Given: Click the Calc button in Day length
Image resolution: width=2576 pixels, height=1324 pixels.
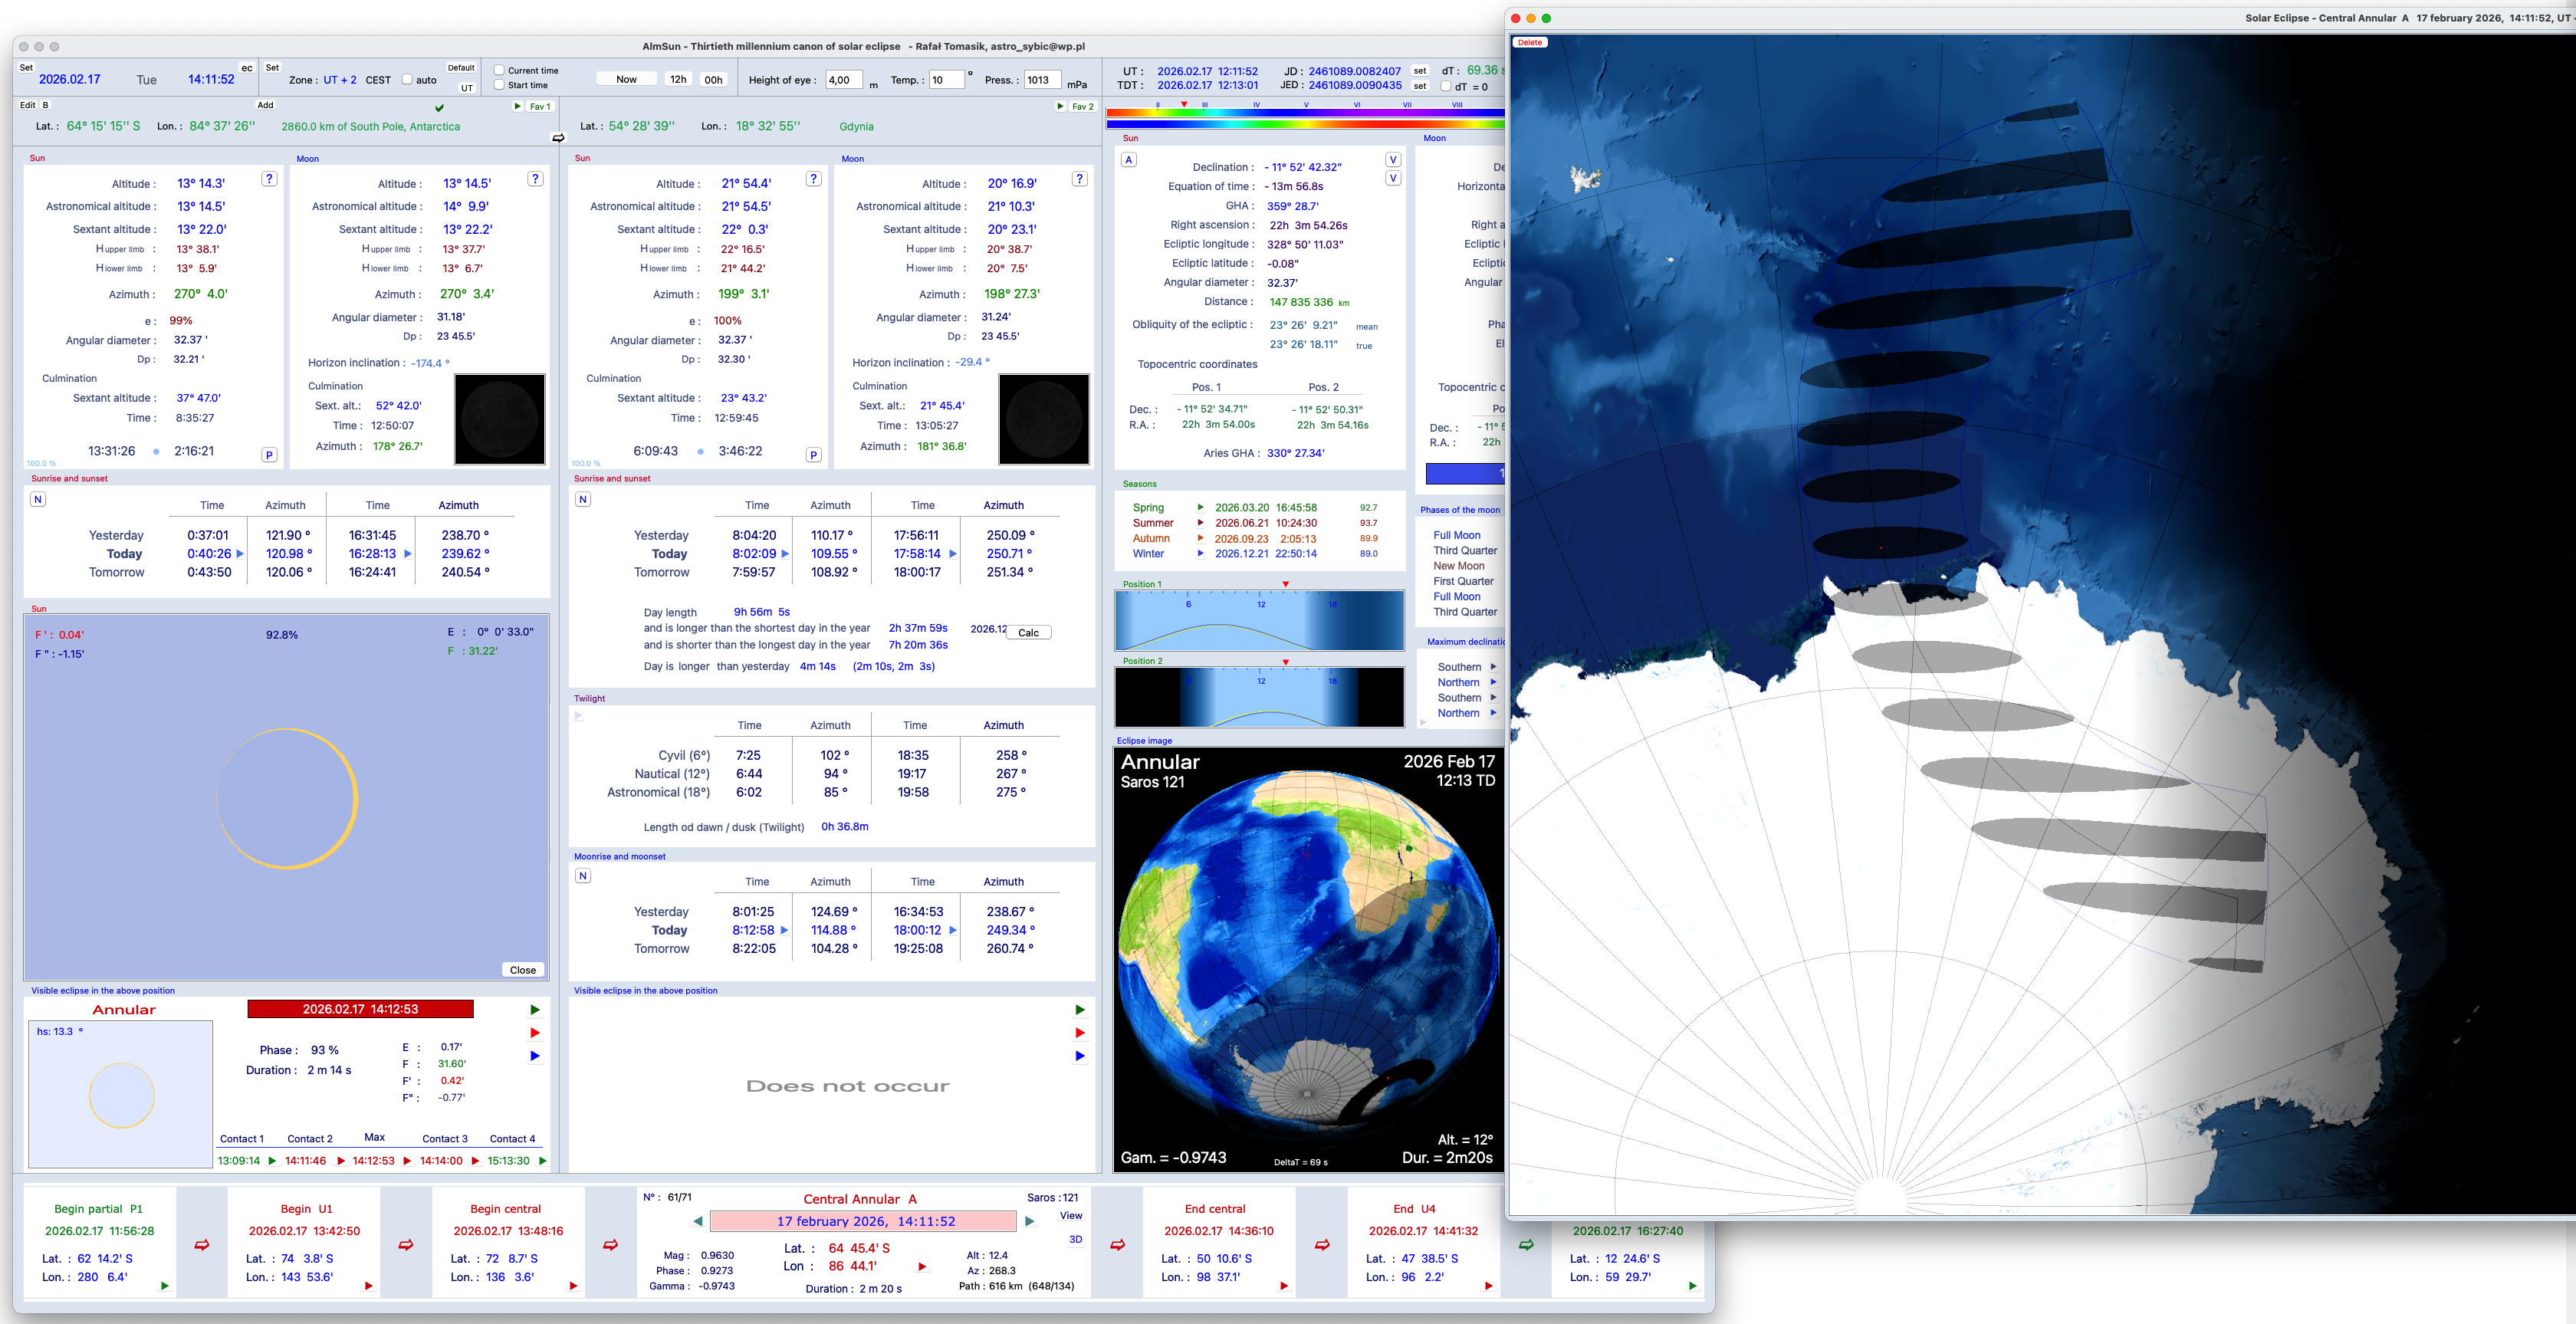Looking at the screenshot, I should (x=1028, y=633).
